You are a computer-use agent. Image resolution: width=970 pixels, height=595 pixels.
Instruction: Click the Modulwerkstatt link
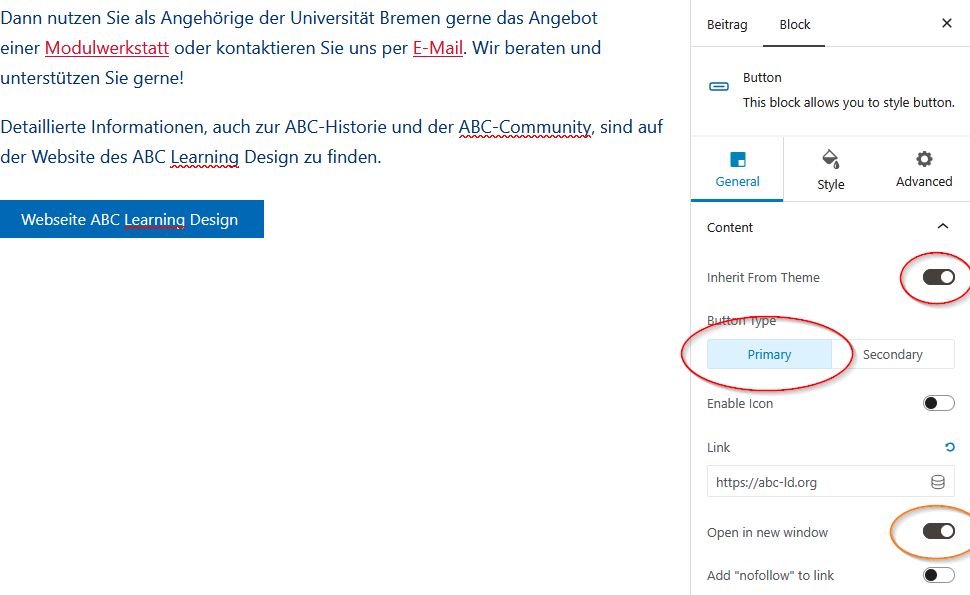107,48
